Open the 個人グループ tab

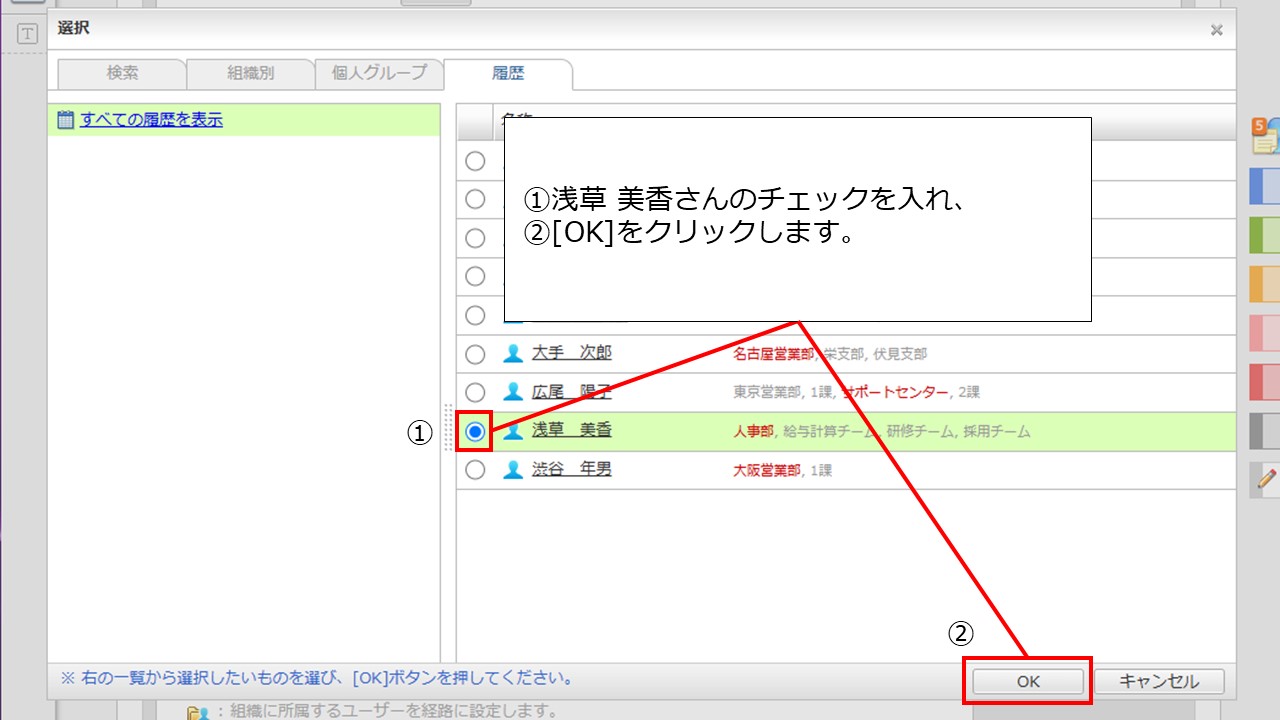(379, 73)
